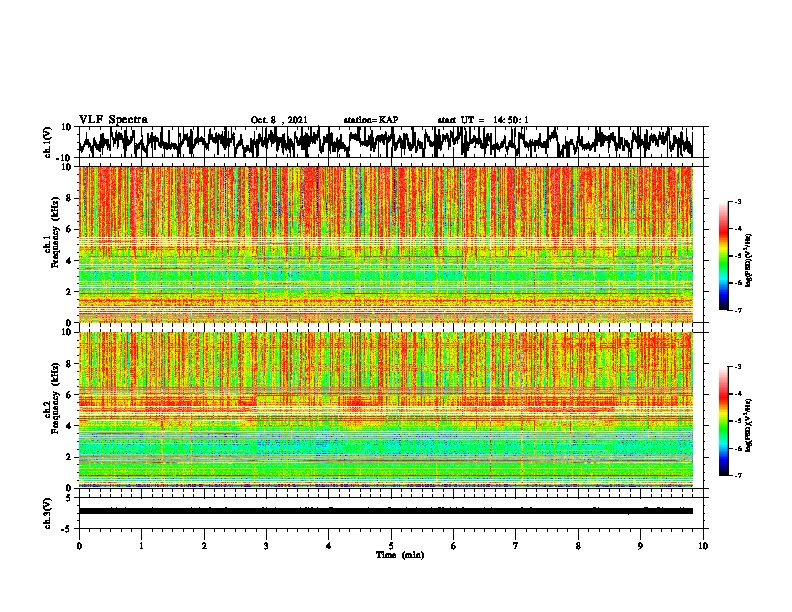Viewport: 792px width, 612px height.
Task: Click the time axis tick label "9"
Action: point(640,546)
